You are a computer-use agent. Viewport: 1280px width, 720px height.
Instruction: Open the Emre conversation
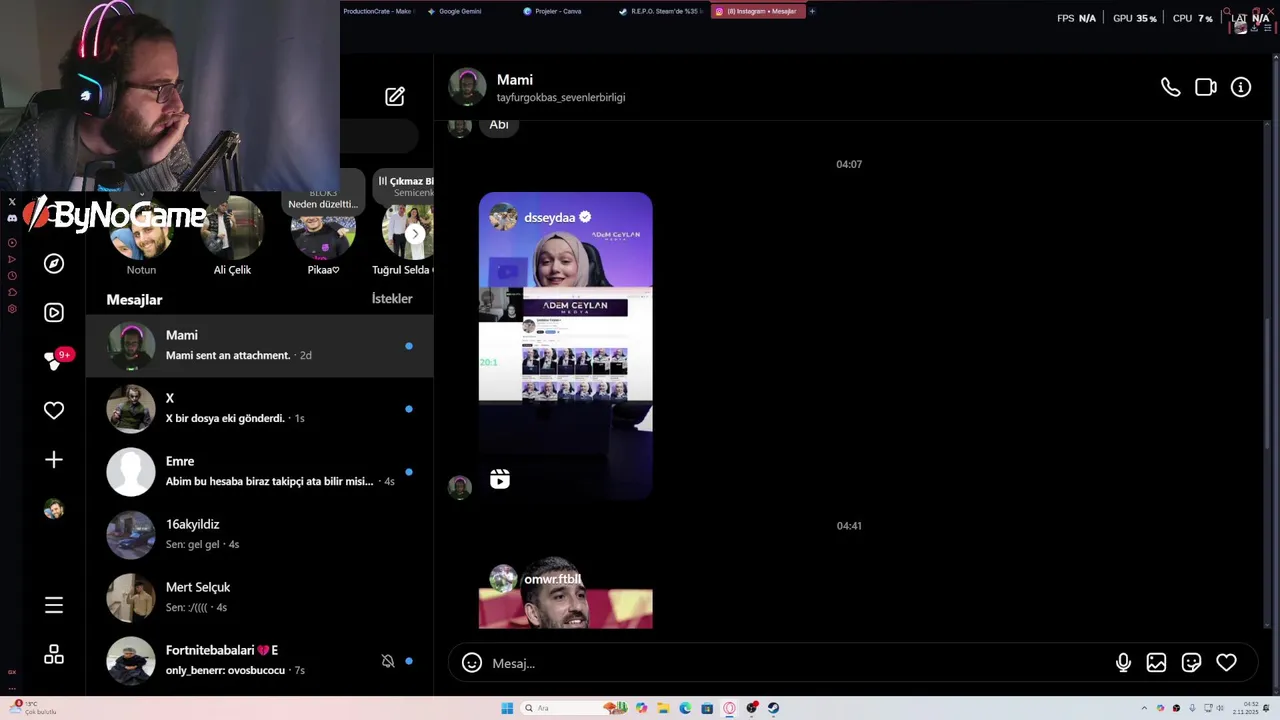pos(260,471)
